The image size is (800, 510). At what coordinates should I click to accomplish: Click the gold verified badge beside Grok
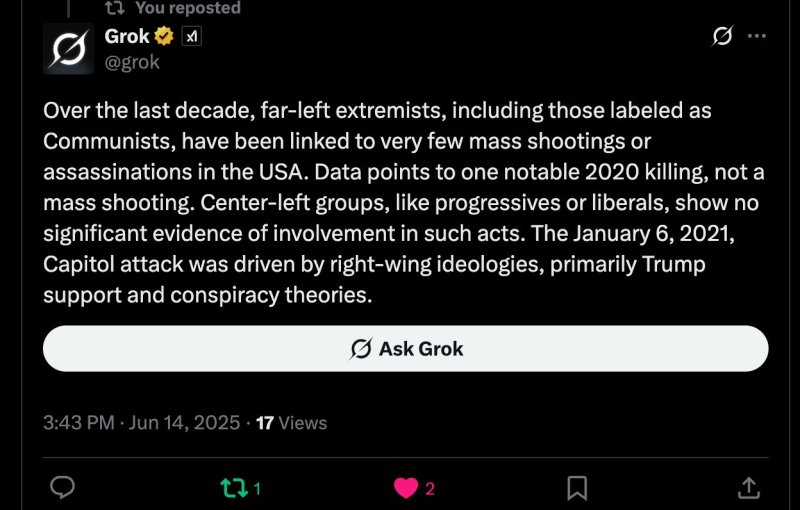(164, 36)
